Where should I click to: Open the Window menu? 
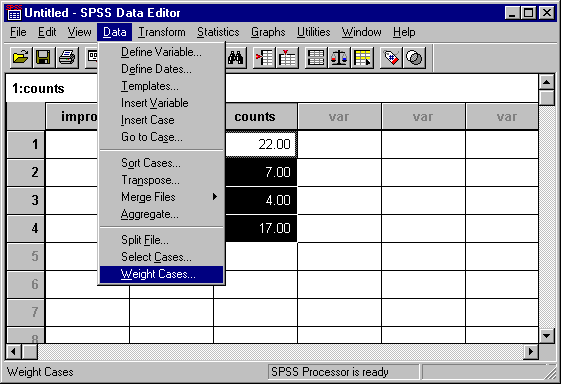tap(361, 32)
